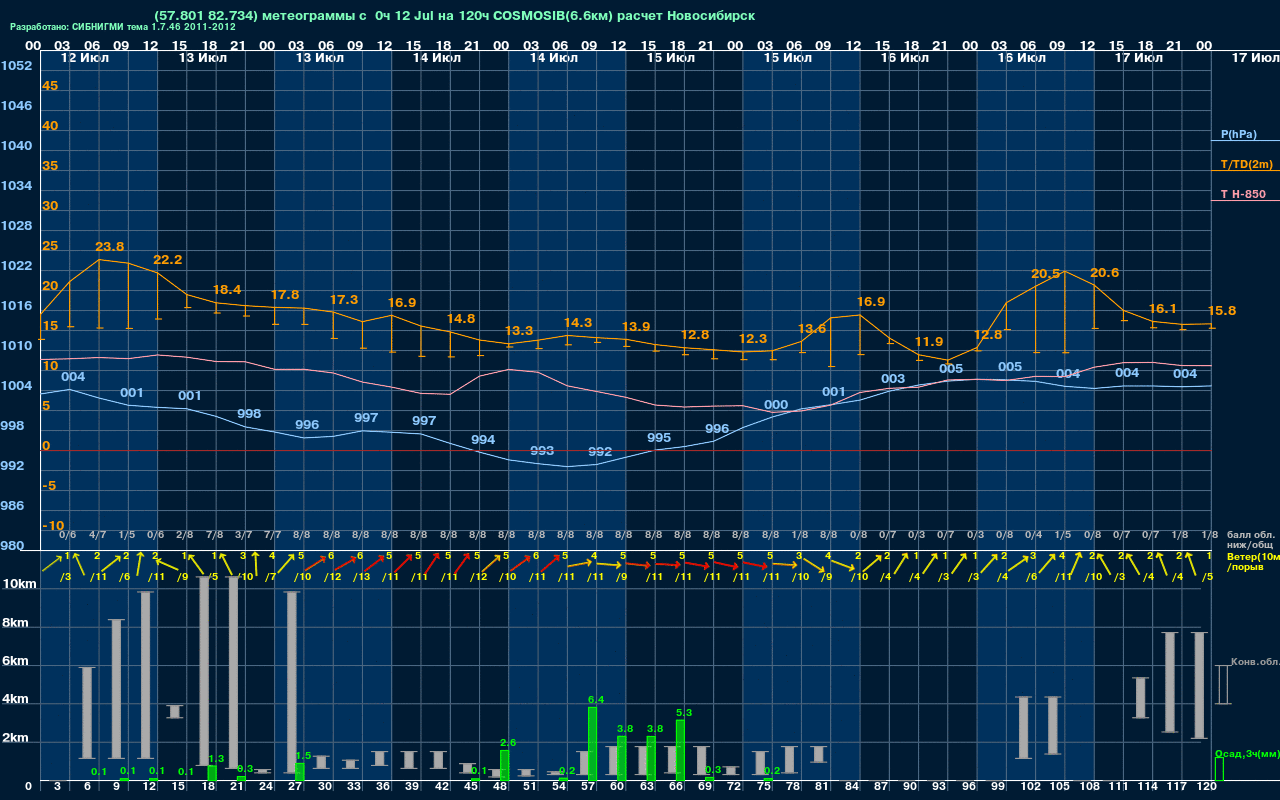
Task: Click the 1.5 precipitation value label
Action: [x=303, y=755]
